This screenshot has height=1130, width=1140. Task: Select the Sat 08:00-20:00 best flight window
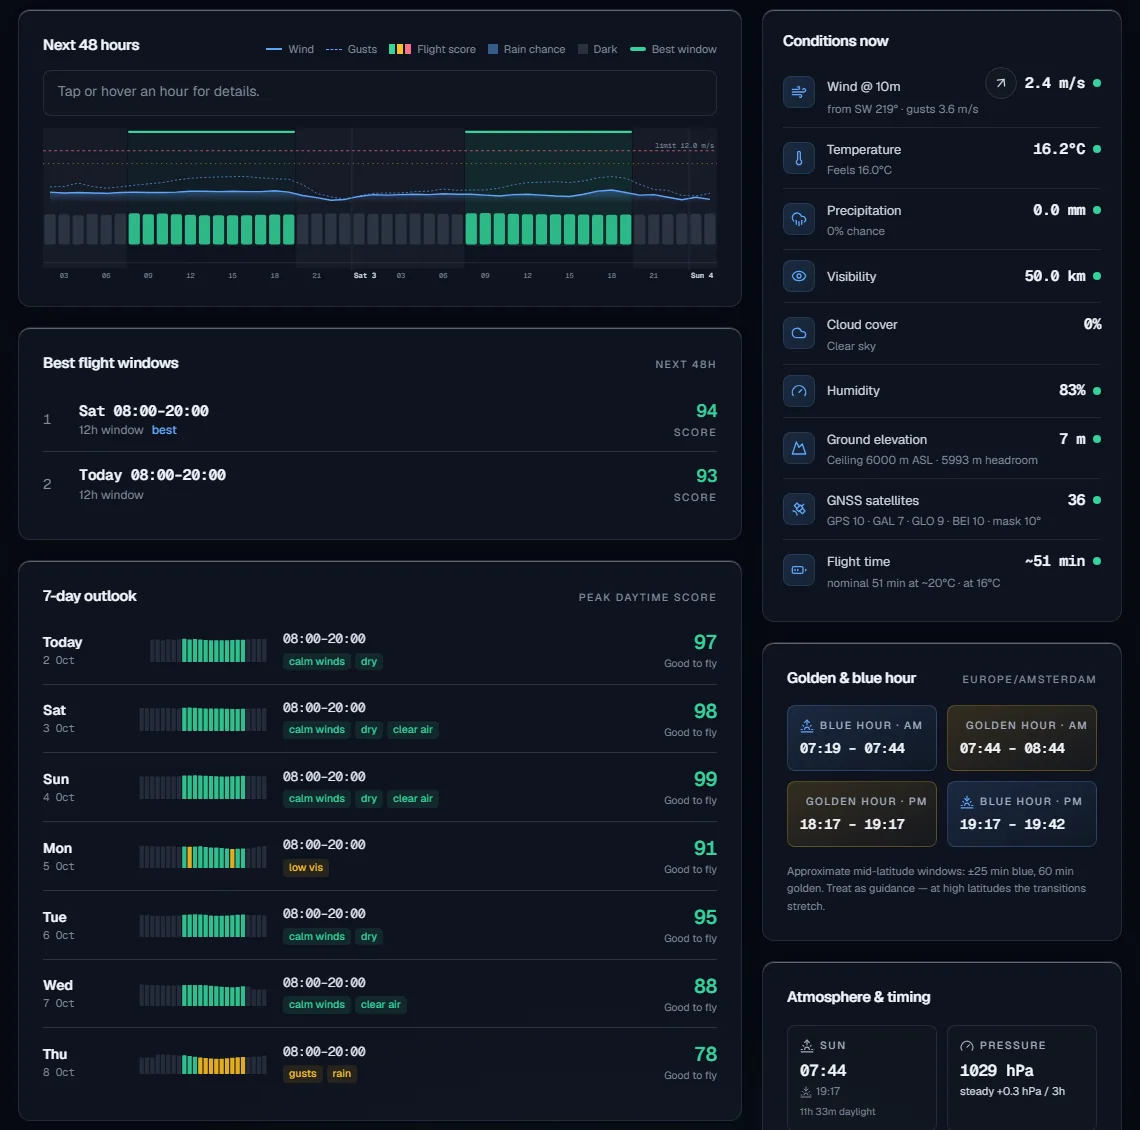(380, 420)
